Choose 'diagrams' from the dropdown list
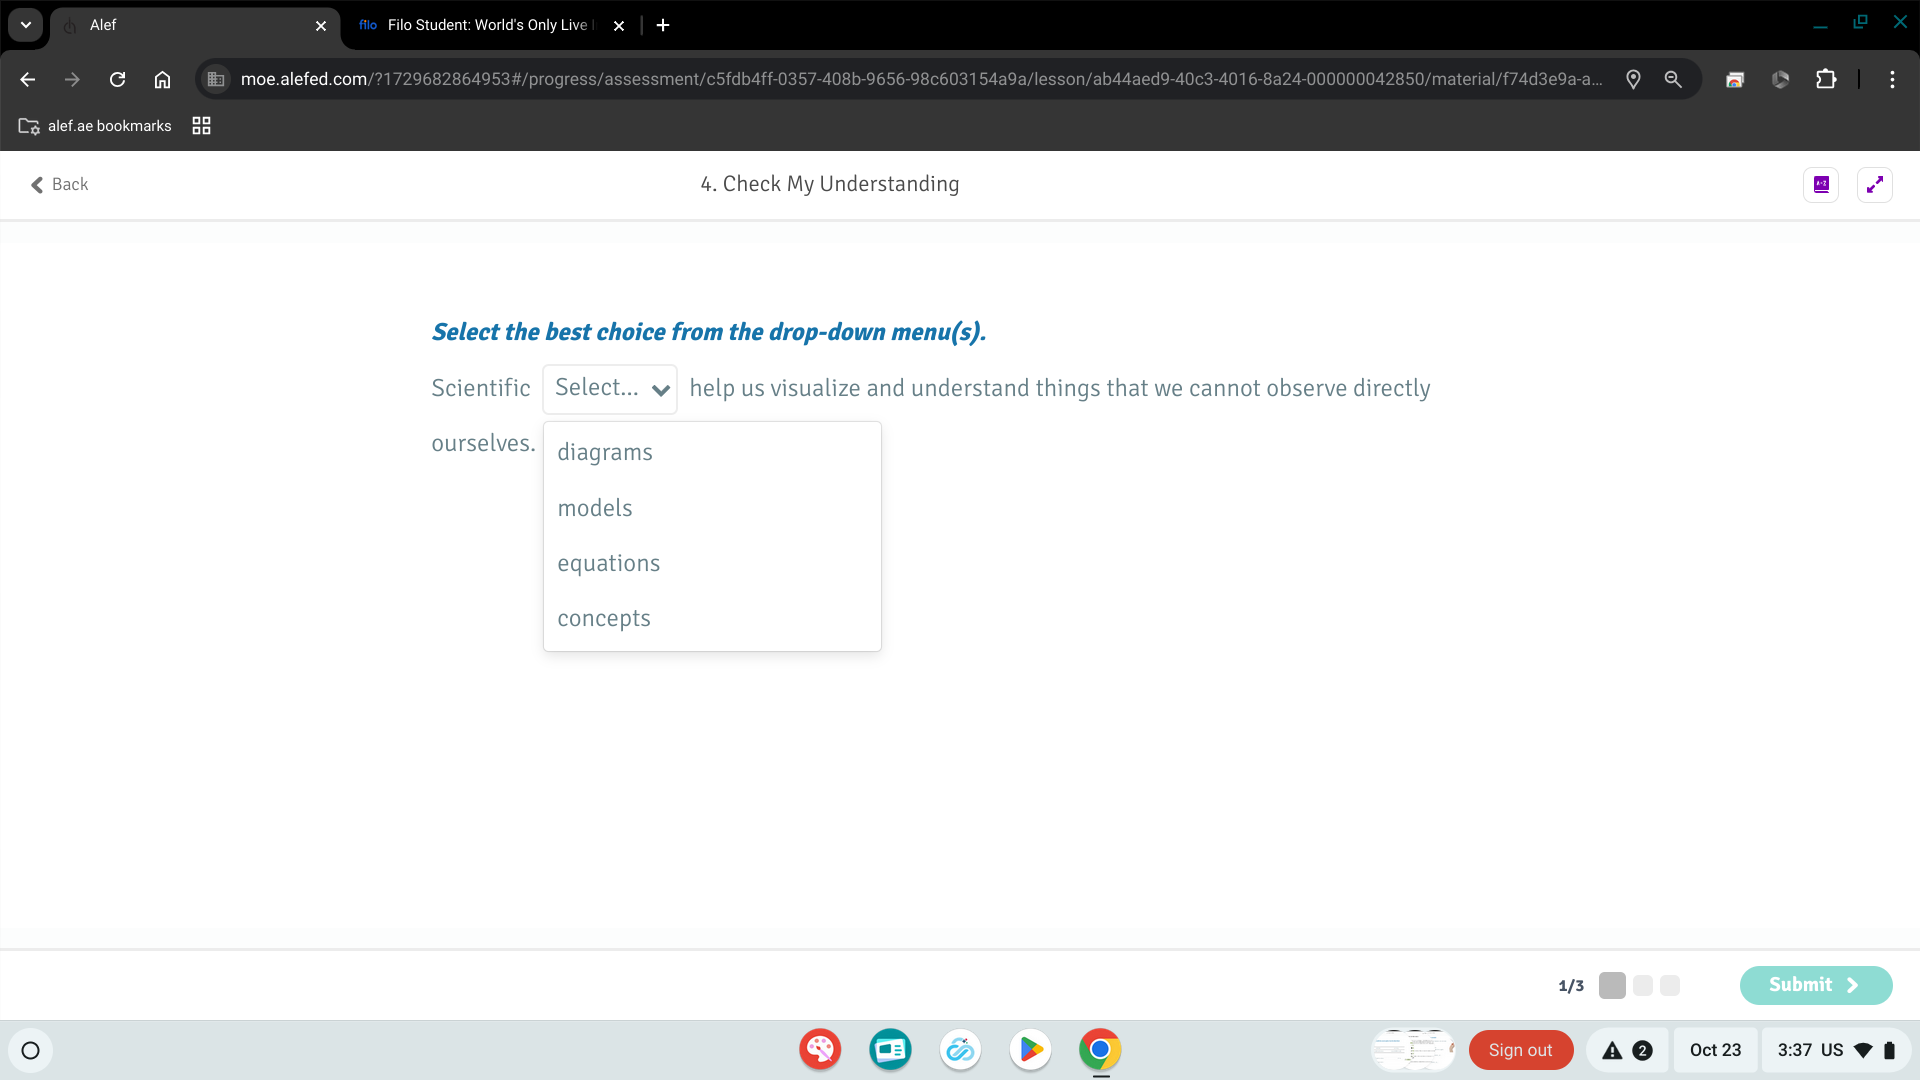Image resolution: width=1920 pixels, height=1080 pixels. click(x=605, y=452)
